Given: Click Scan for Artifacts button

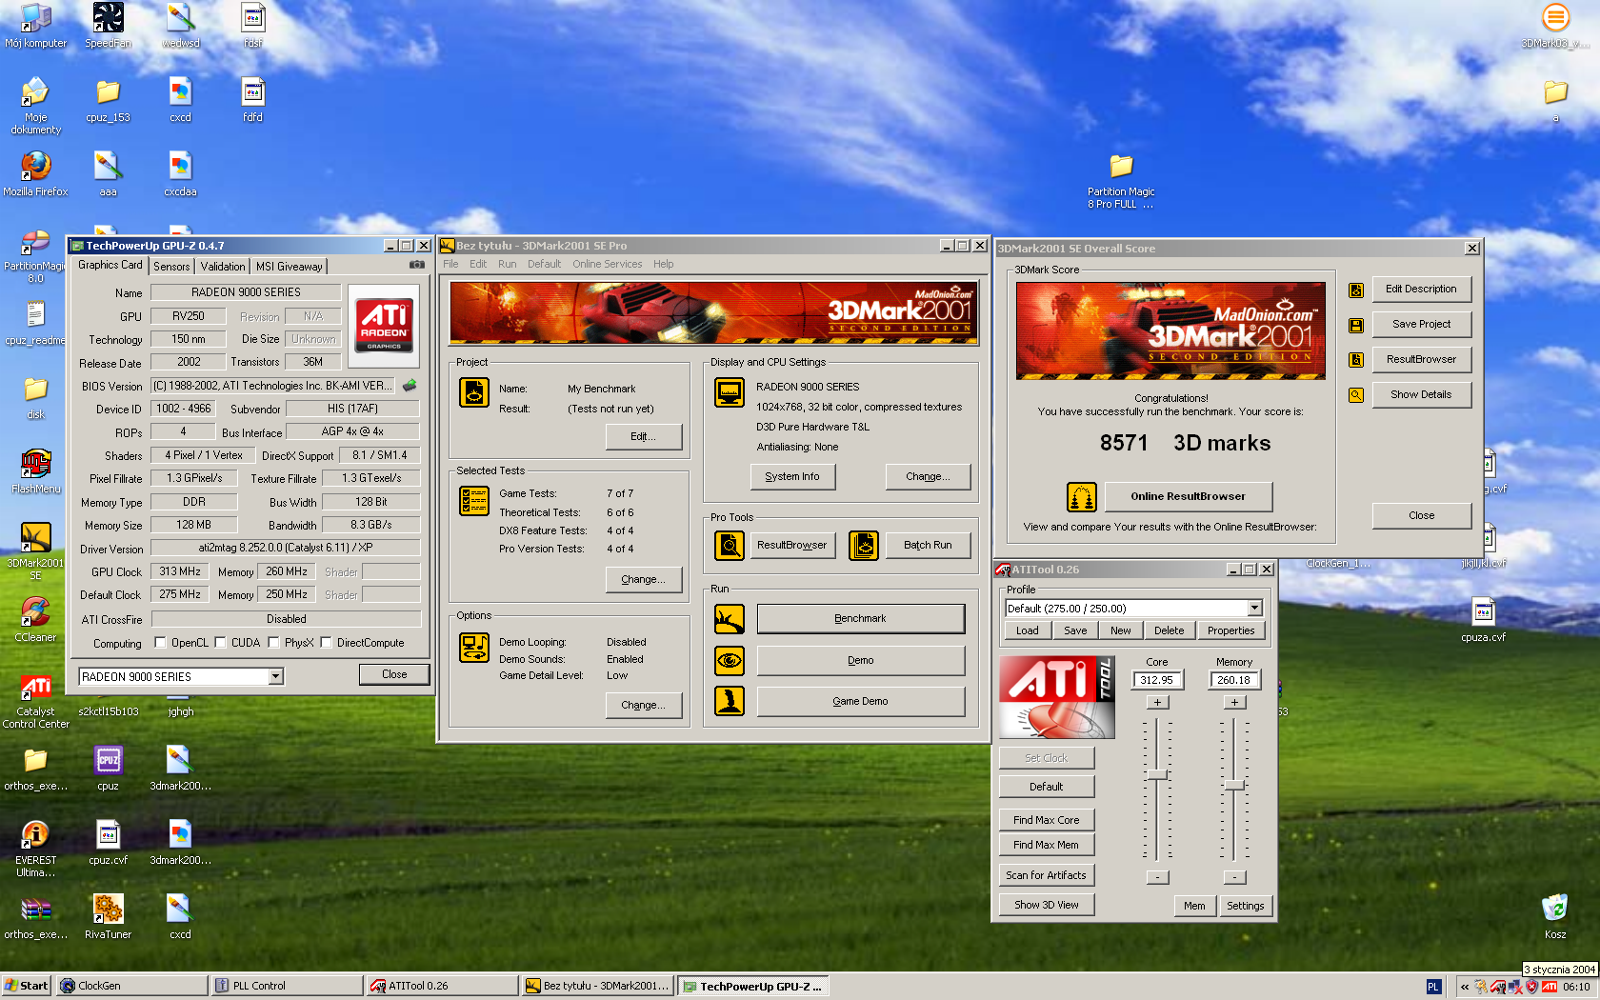Looking at the screenshot, I should (x=1046, y=875).
